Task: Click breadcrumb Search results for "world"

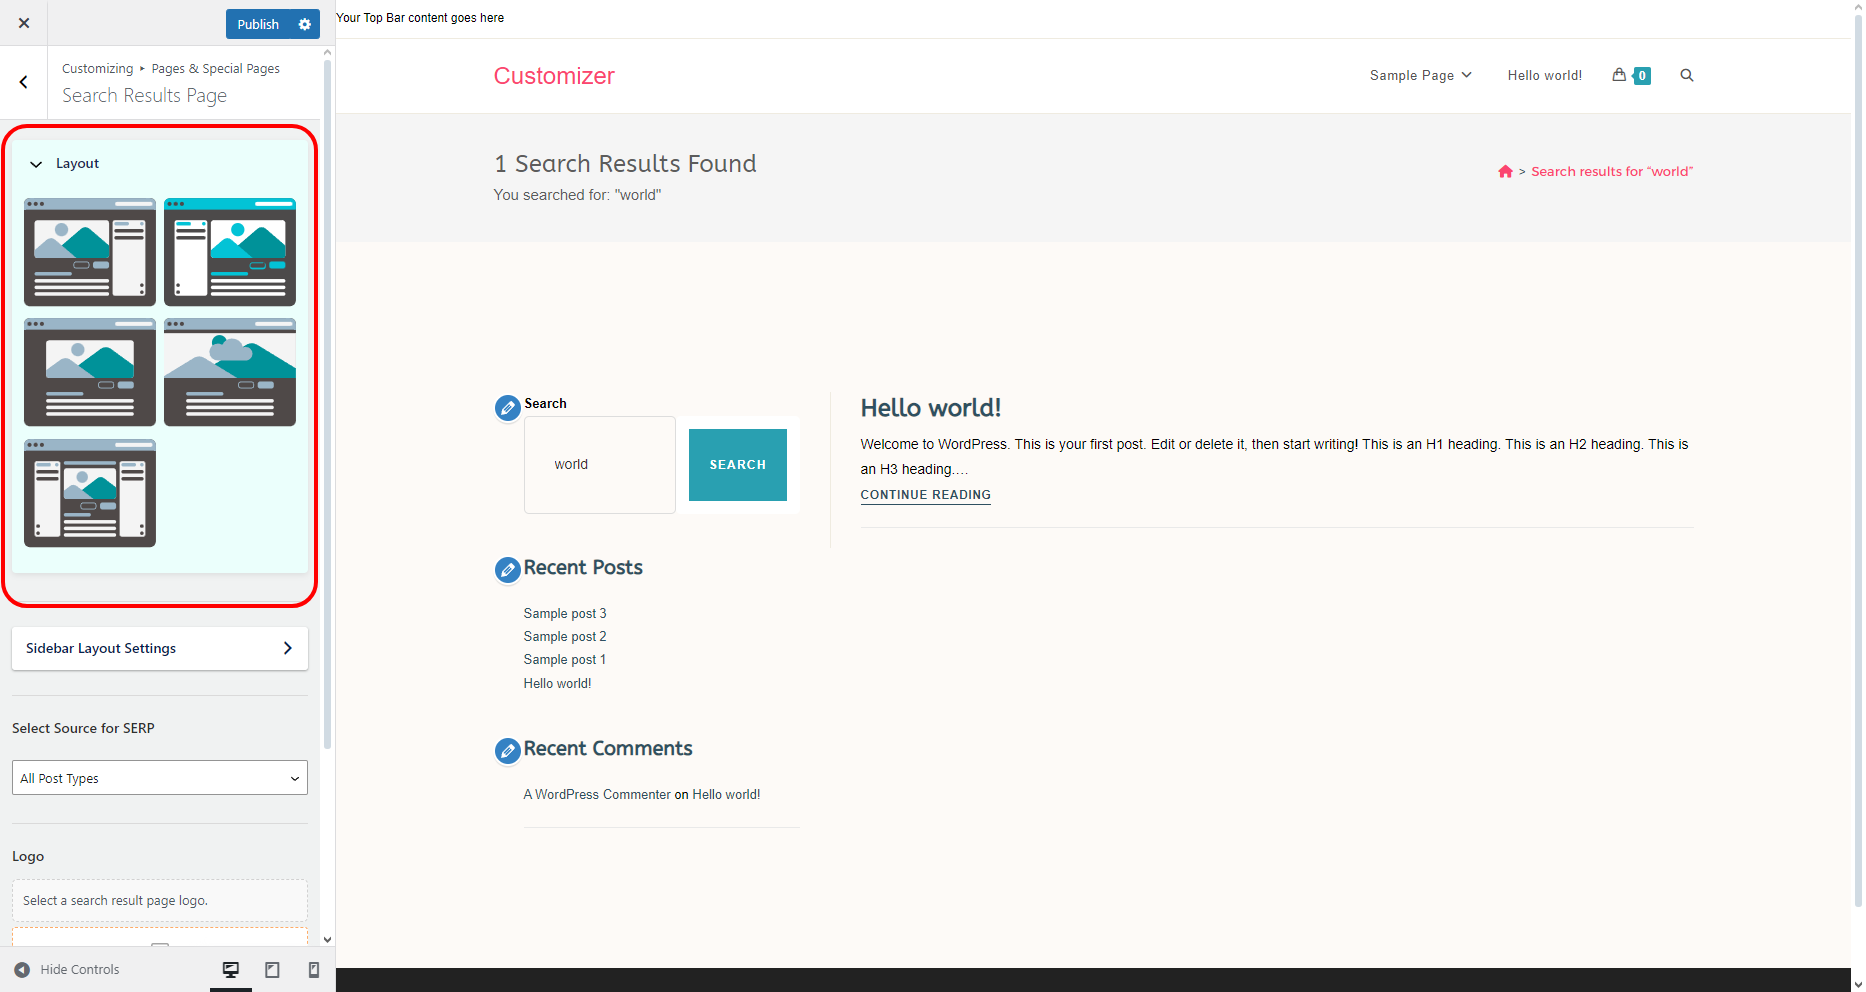Action: coord(1612,171)
